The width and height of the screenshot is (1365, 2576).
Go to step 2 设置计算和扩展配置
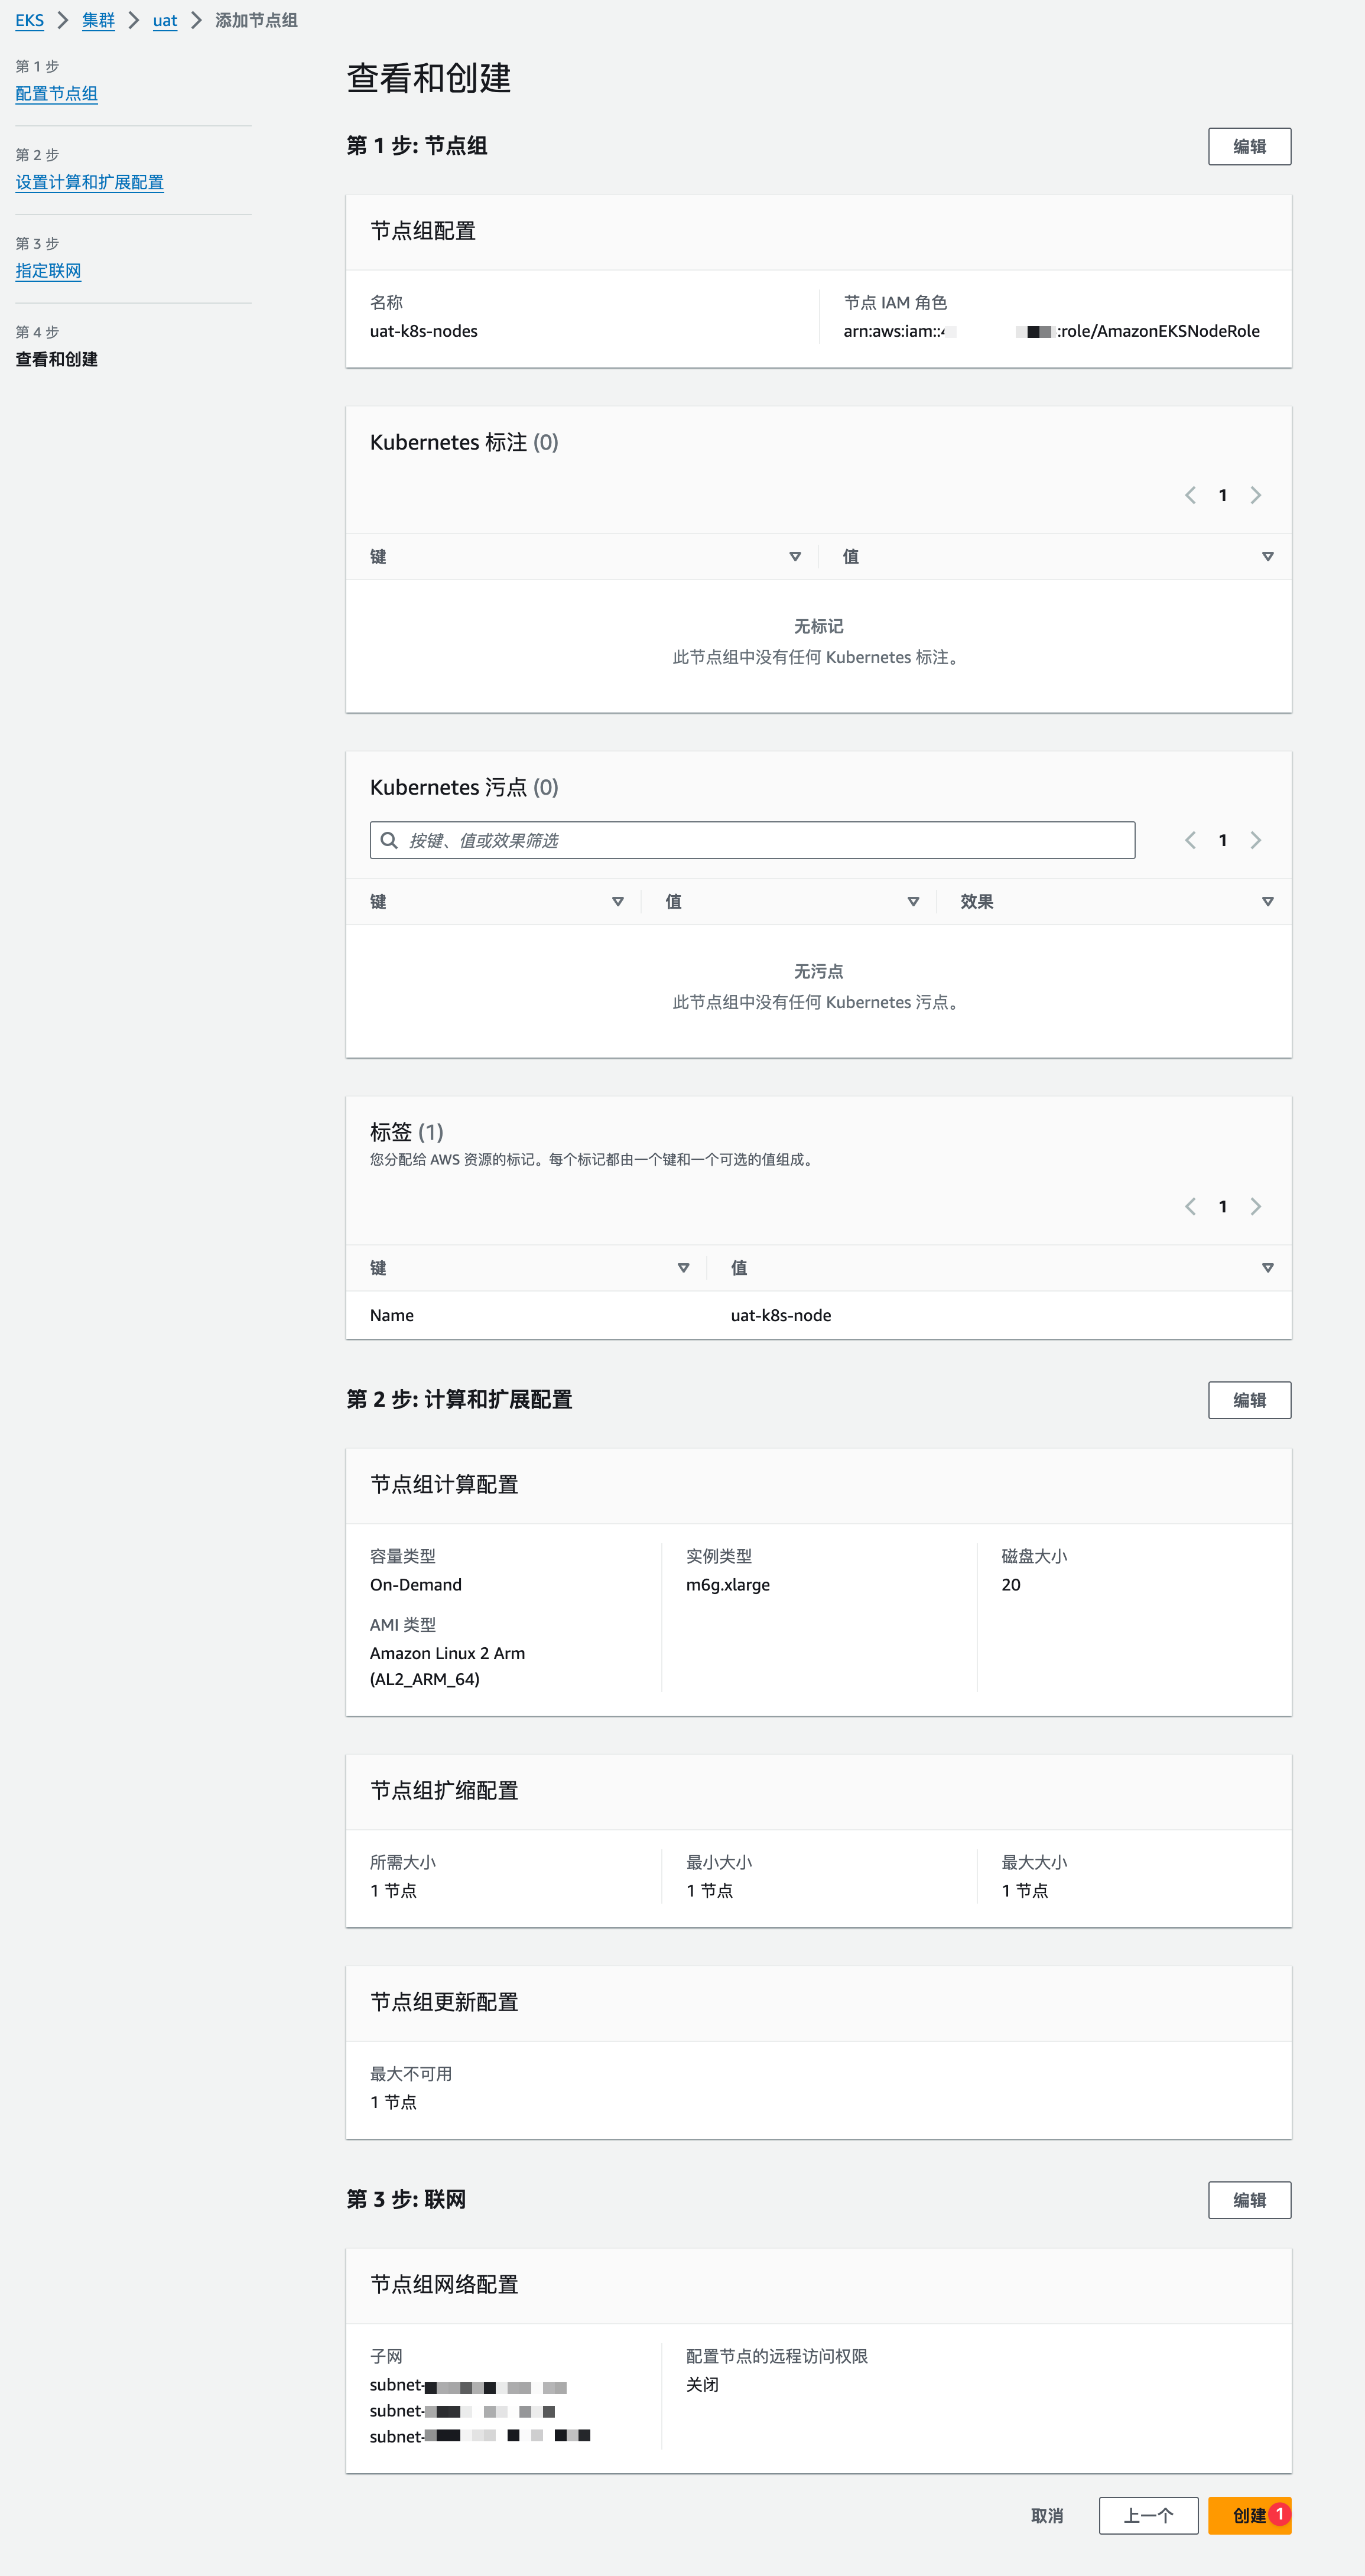click(89, 182)
